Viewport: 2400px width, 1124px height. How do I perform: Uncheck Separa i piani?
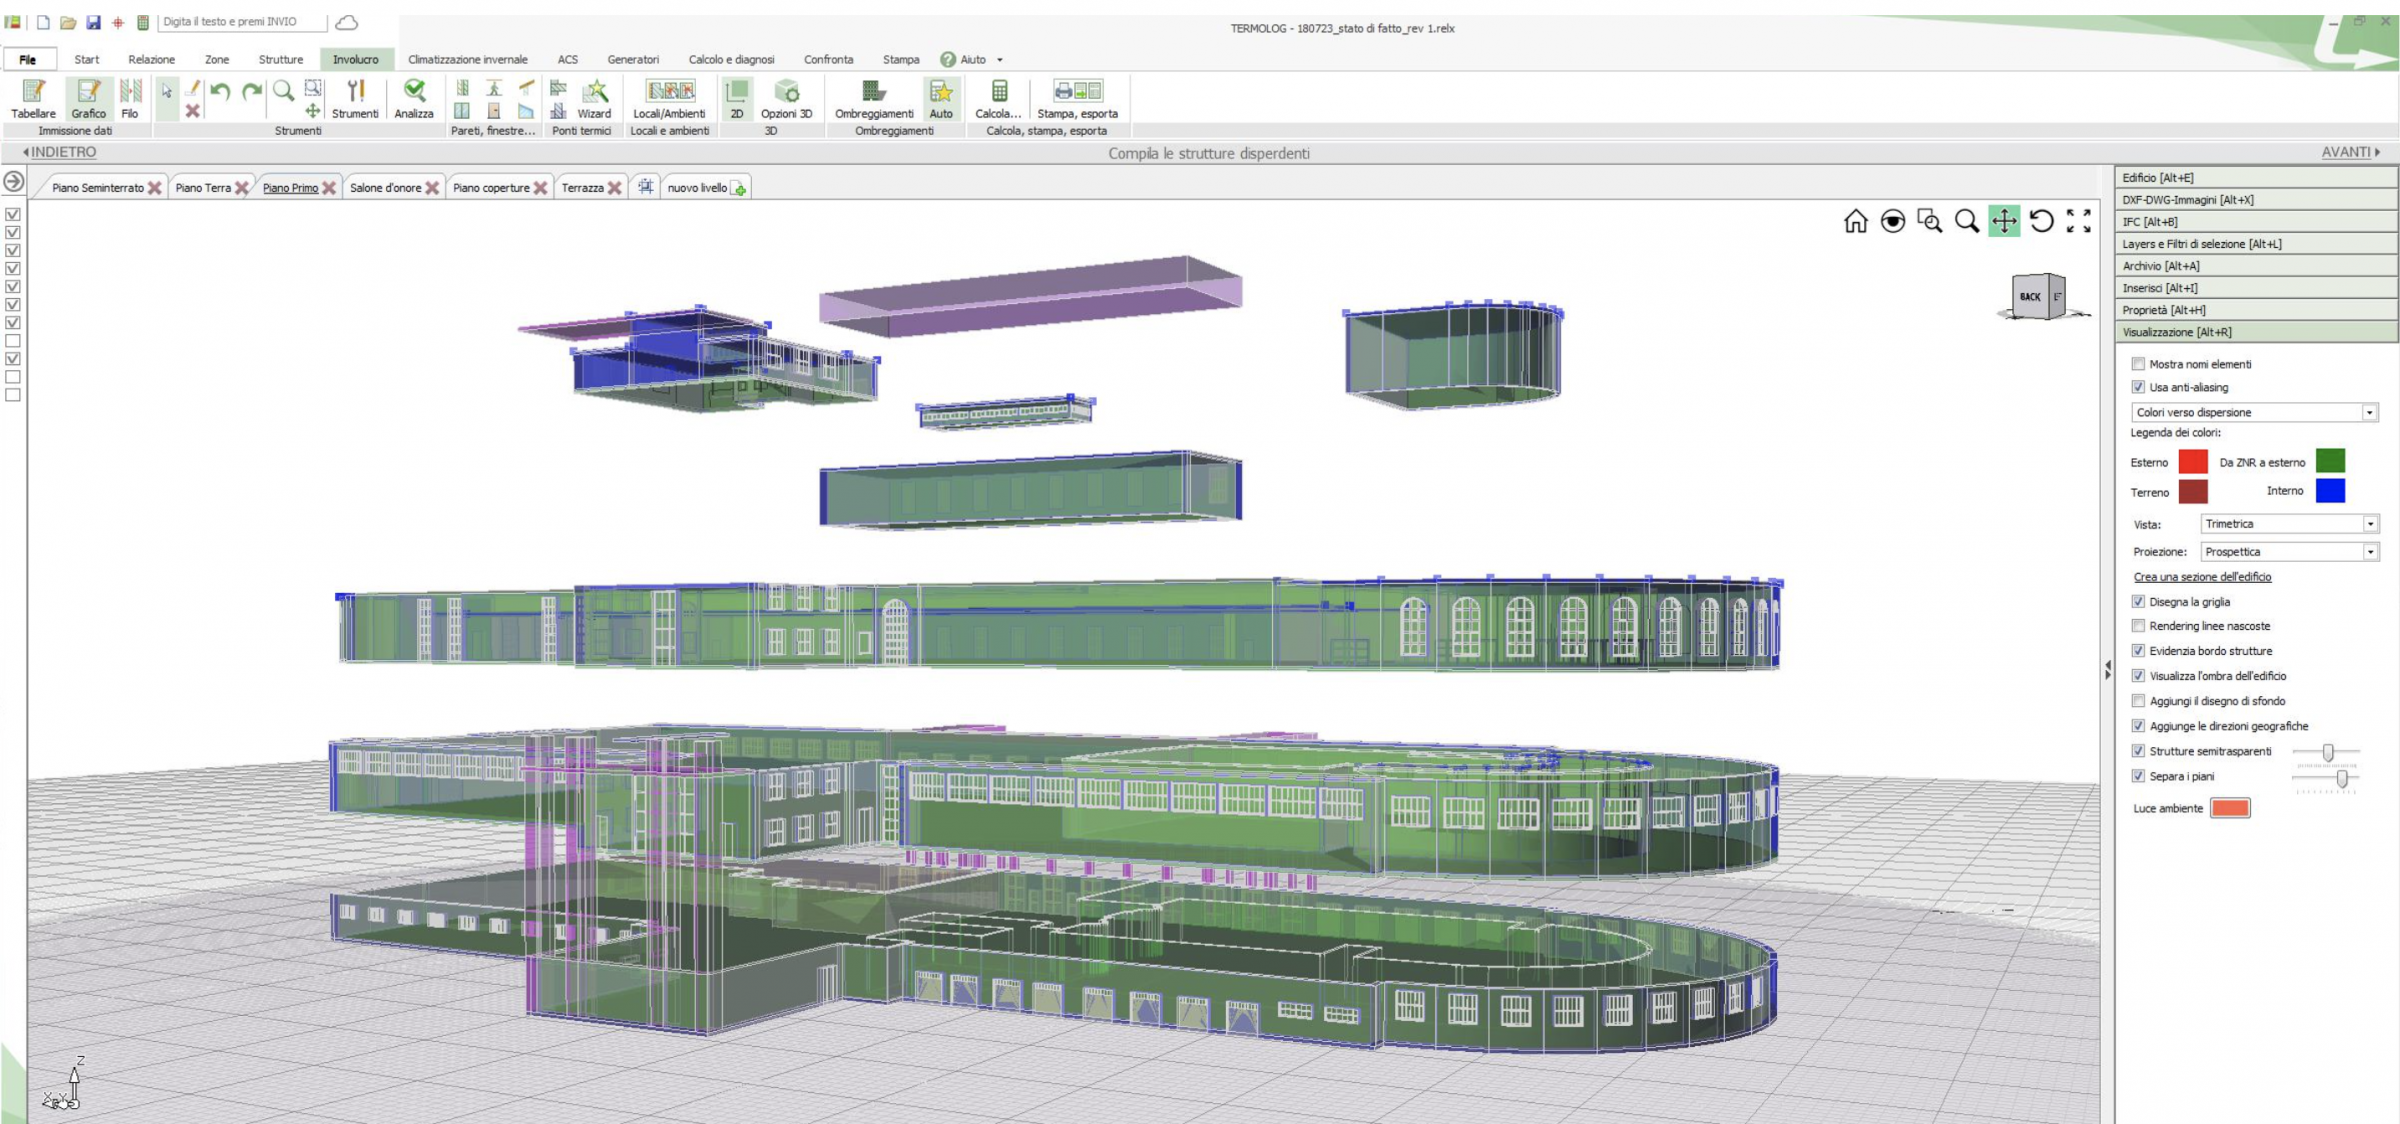[x=2138, y=776]
